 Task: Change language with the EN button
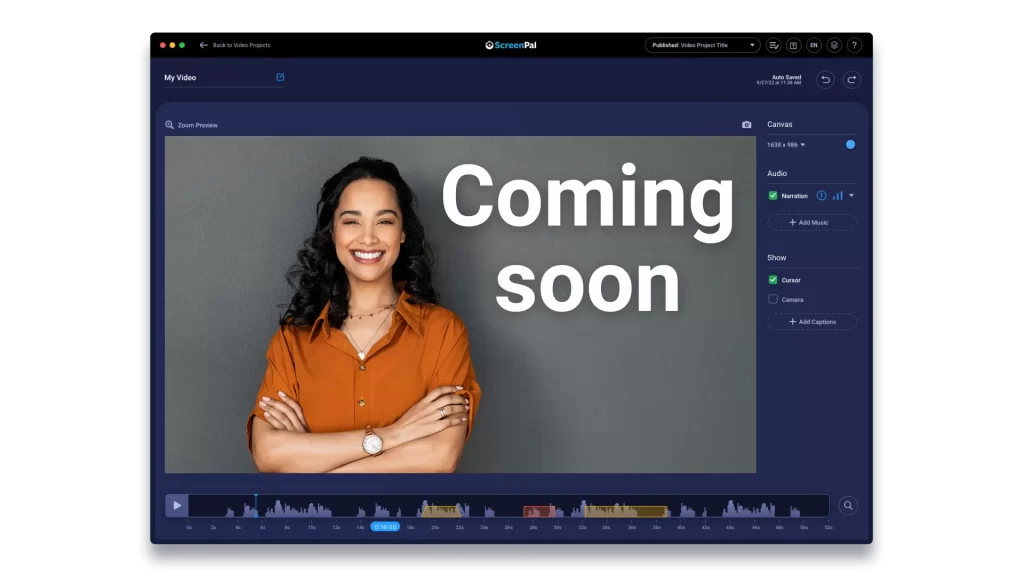point(814,45)
